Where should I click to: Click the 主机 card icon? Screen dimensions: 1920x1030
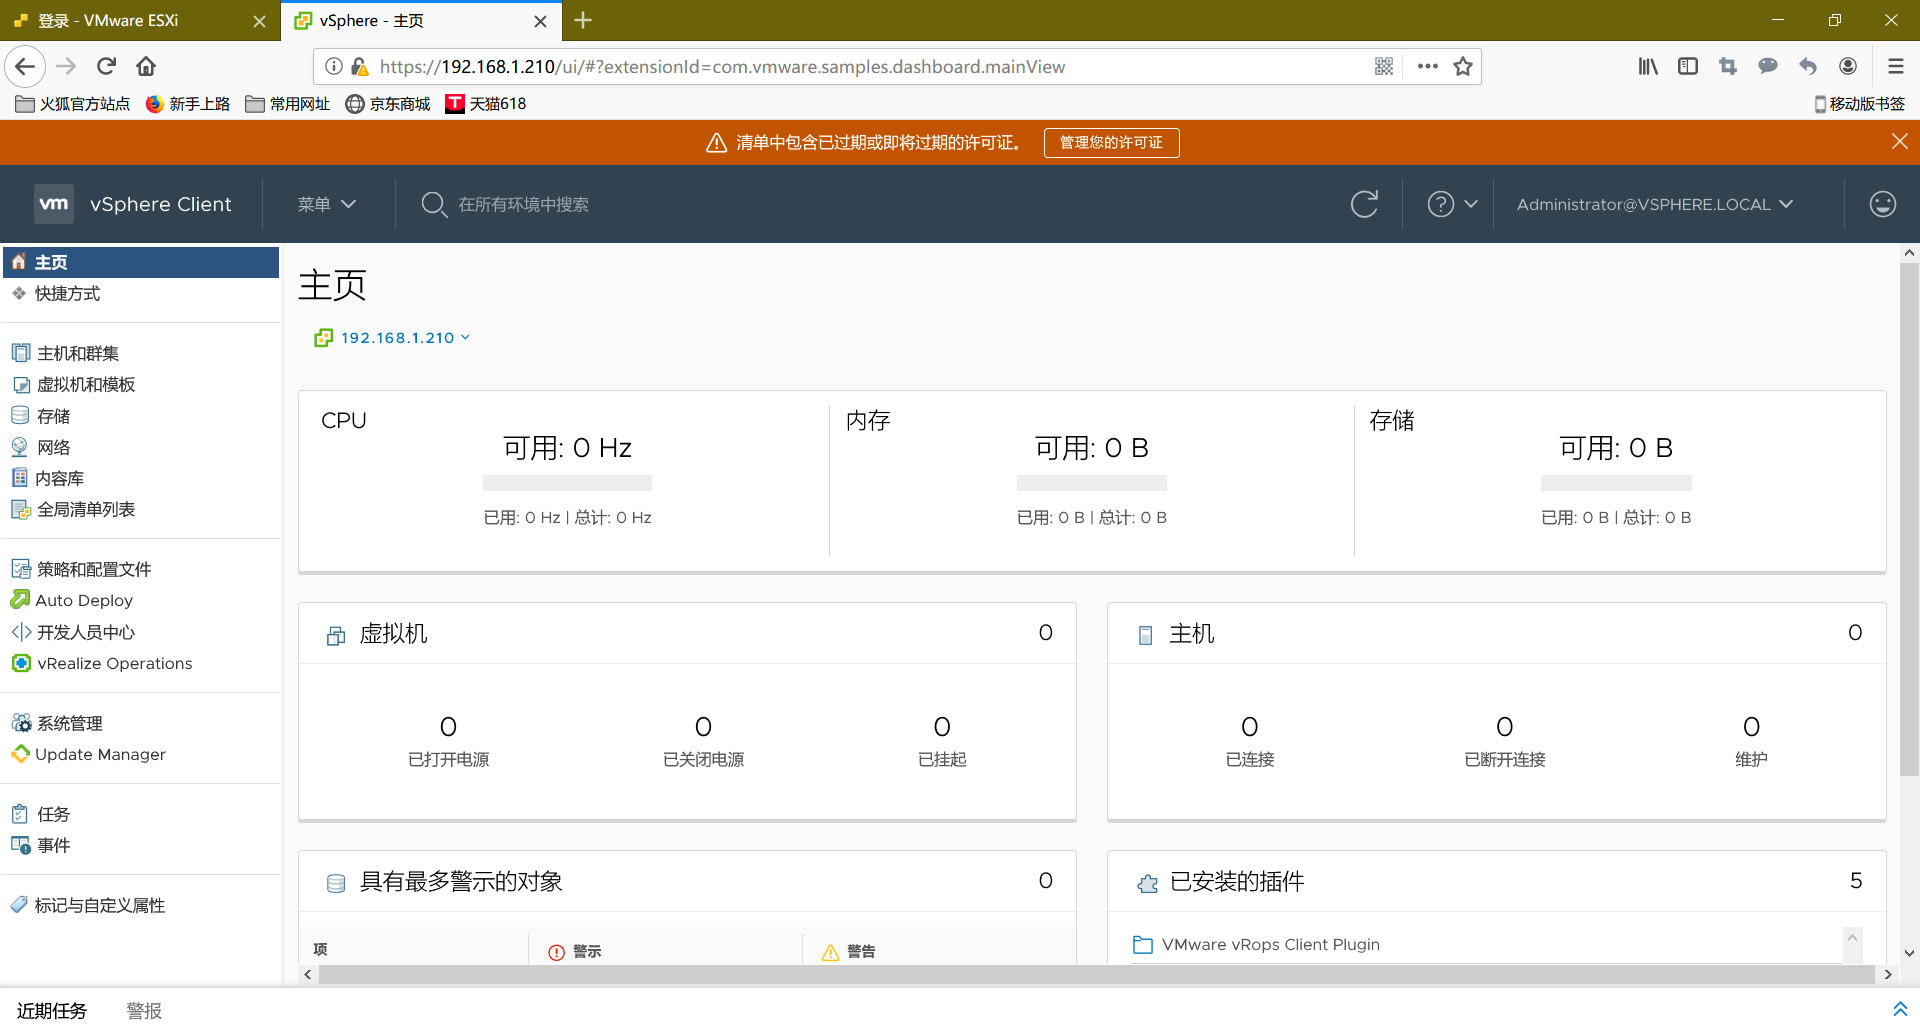coord(1146,635)
